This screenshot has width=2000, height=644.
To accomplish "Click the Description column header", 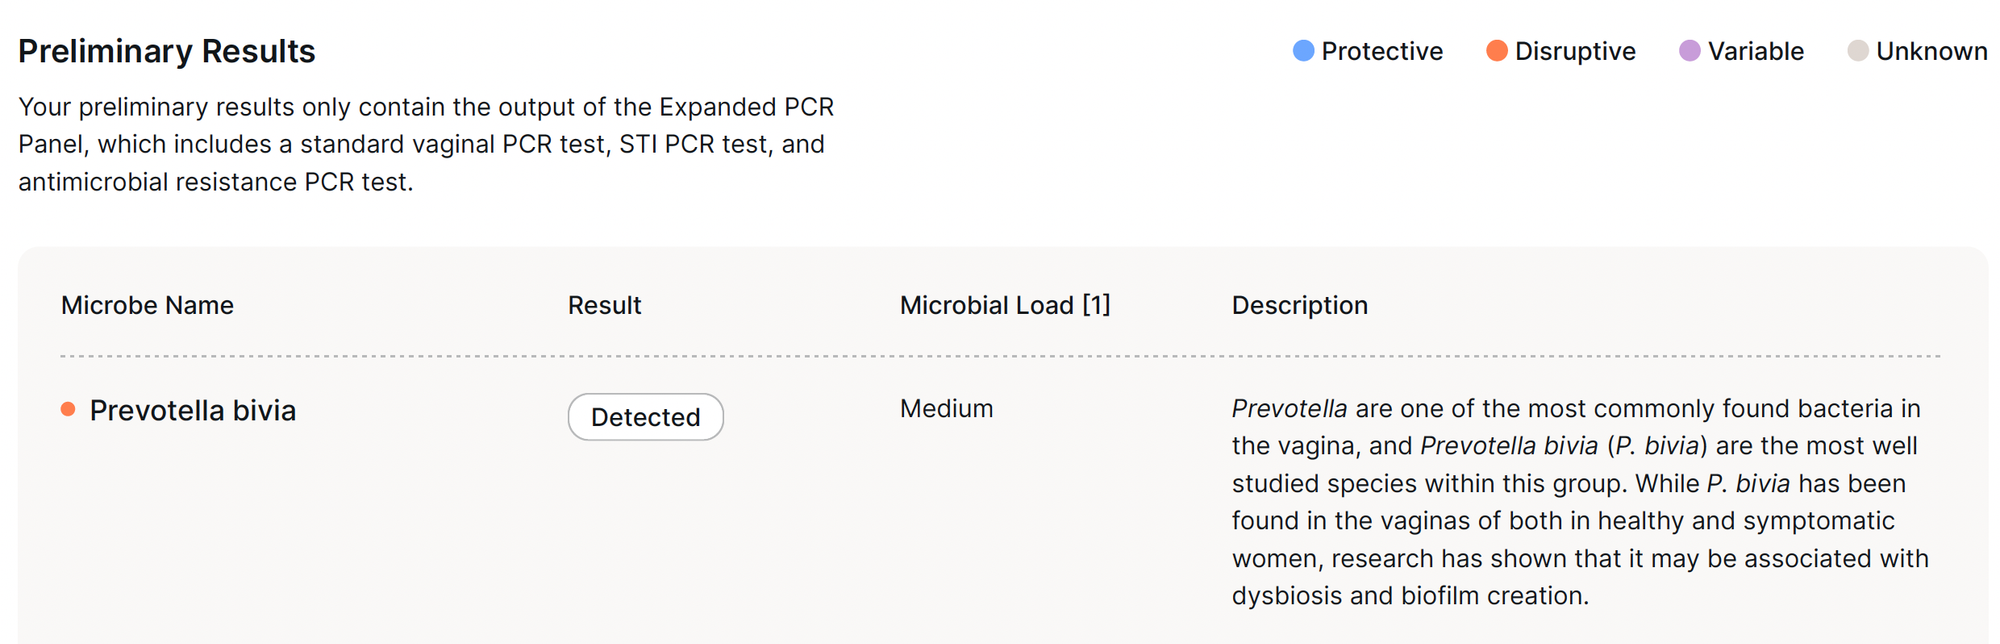I will [1299, 305].
